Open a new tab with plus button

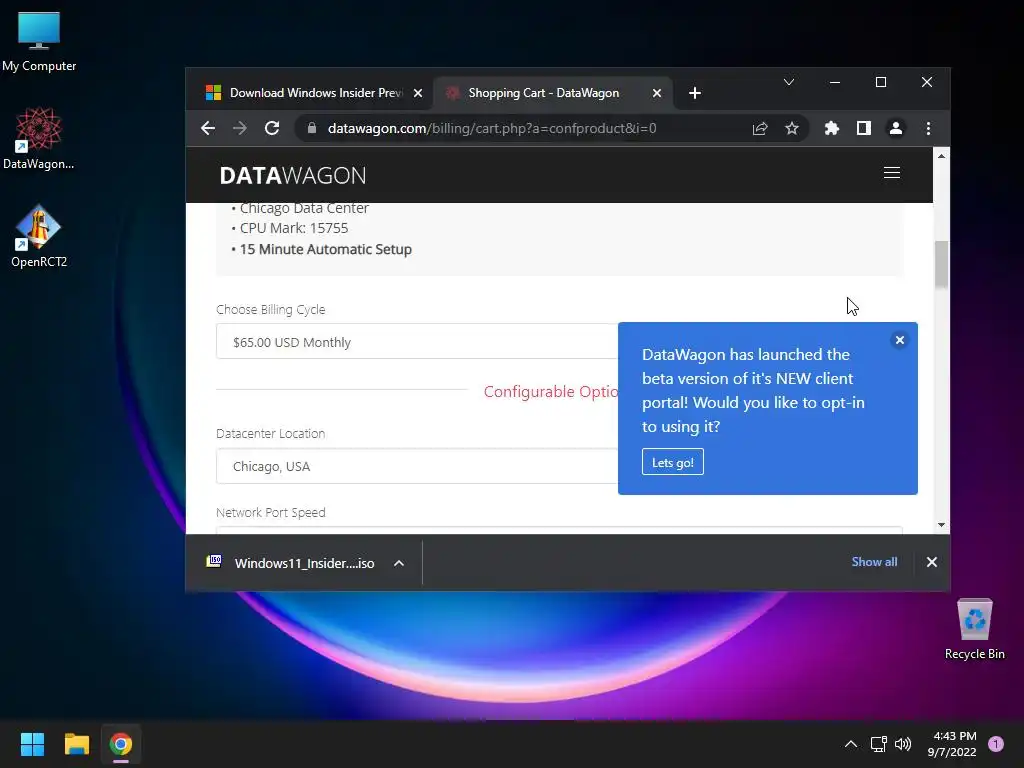(x=695, y=93)
